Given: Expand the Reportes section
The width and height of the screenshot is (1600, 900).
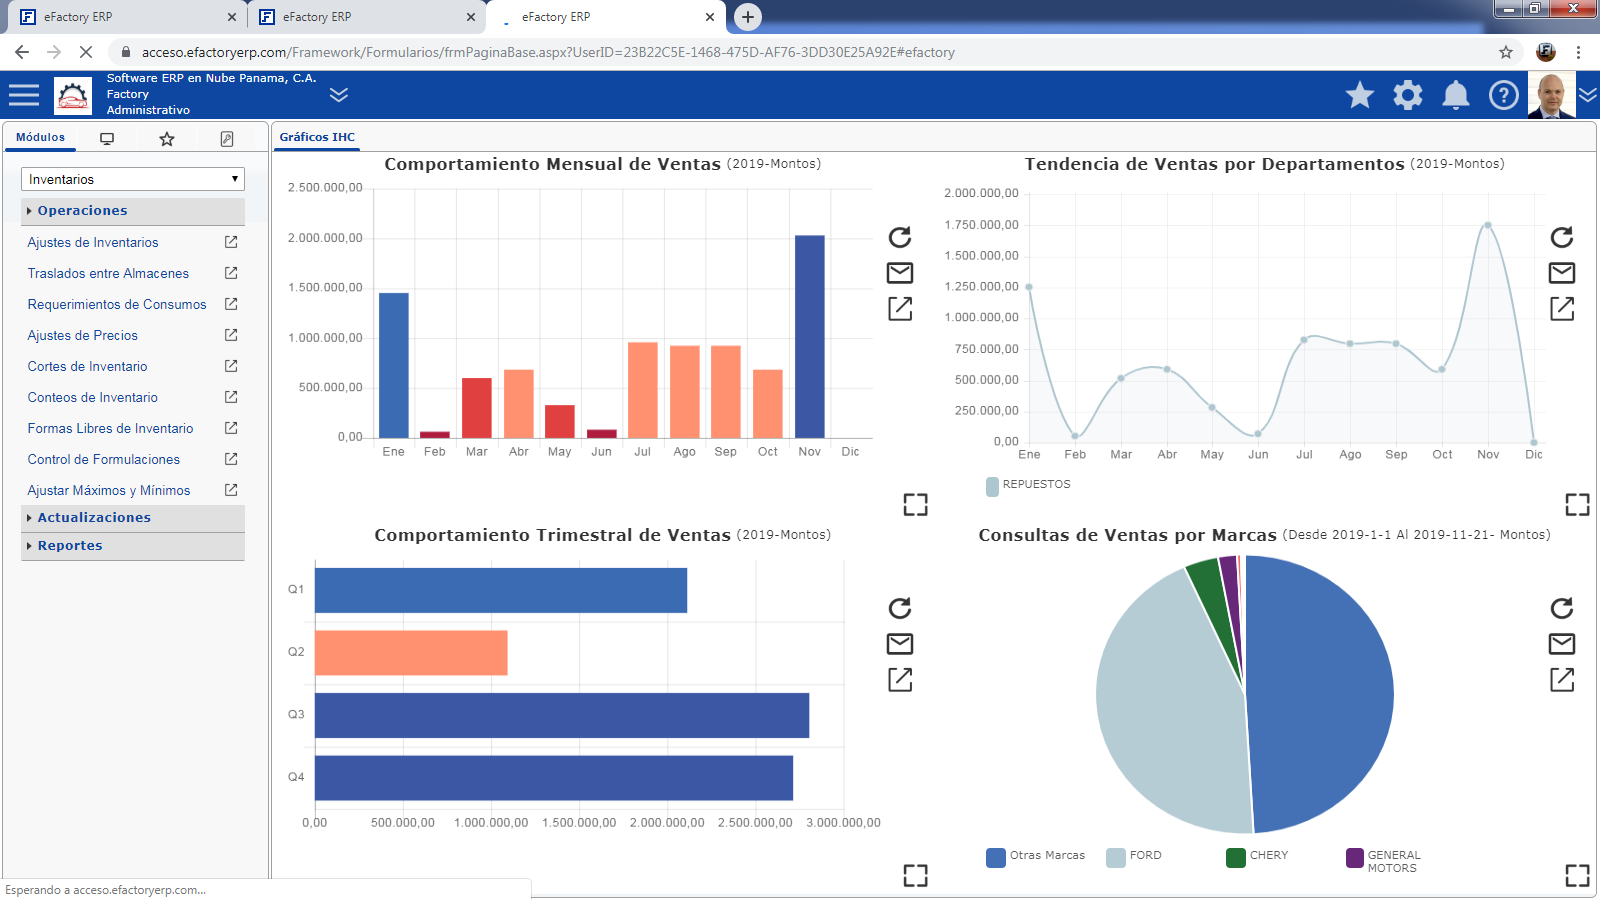Looking at the screenshot, I should [70, 546].
